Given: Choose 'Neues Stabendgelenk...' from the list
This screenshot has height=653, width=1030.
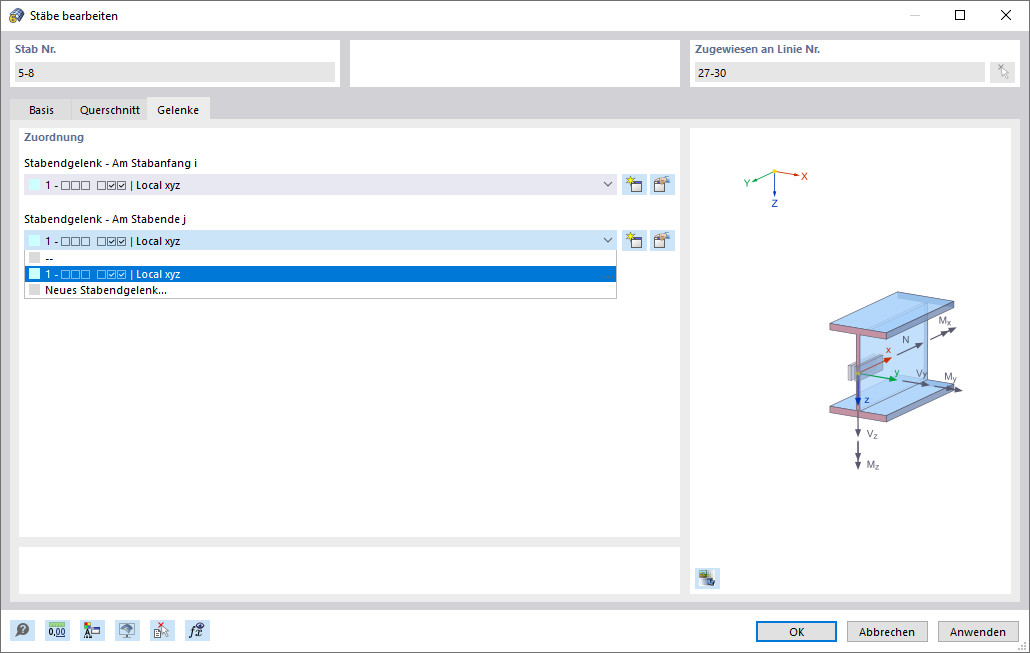Looking at the screenshot, I should pyautogui.click(x=321, y=290).
